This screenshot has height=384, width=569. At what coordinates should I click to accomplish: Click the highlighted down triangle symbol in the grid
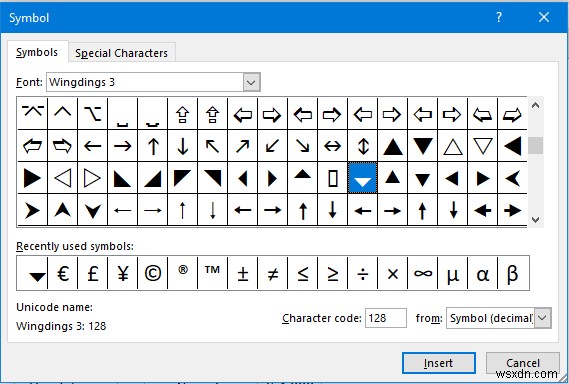tap(363, 178)
